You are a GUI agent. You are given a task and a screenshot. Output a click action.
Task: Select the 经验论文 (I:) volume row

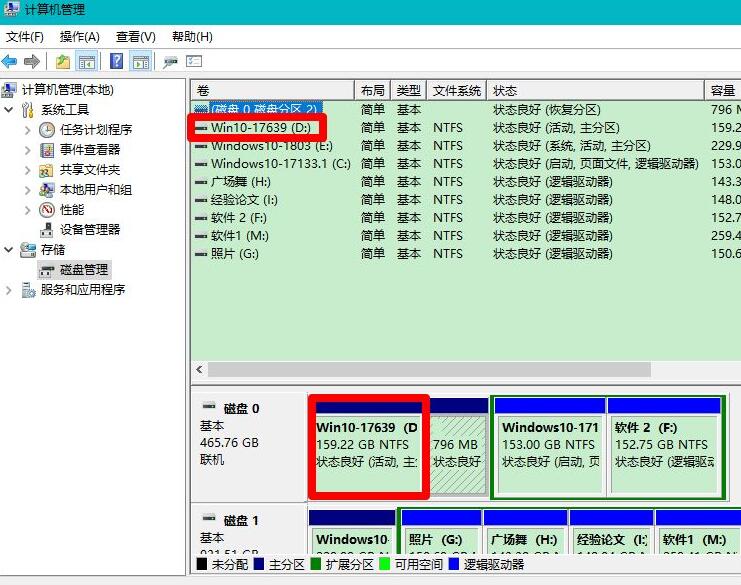[466, 199]
